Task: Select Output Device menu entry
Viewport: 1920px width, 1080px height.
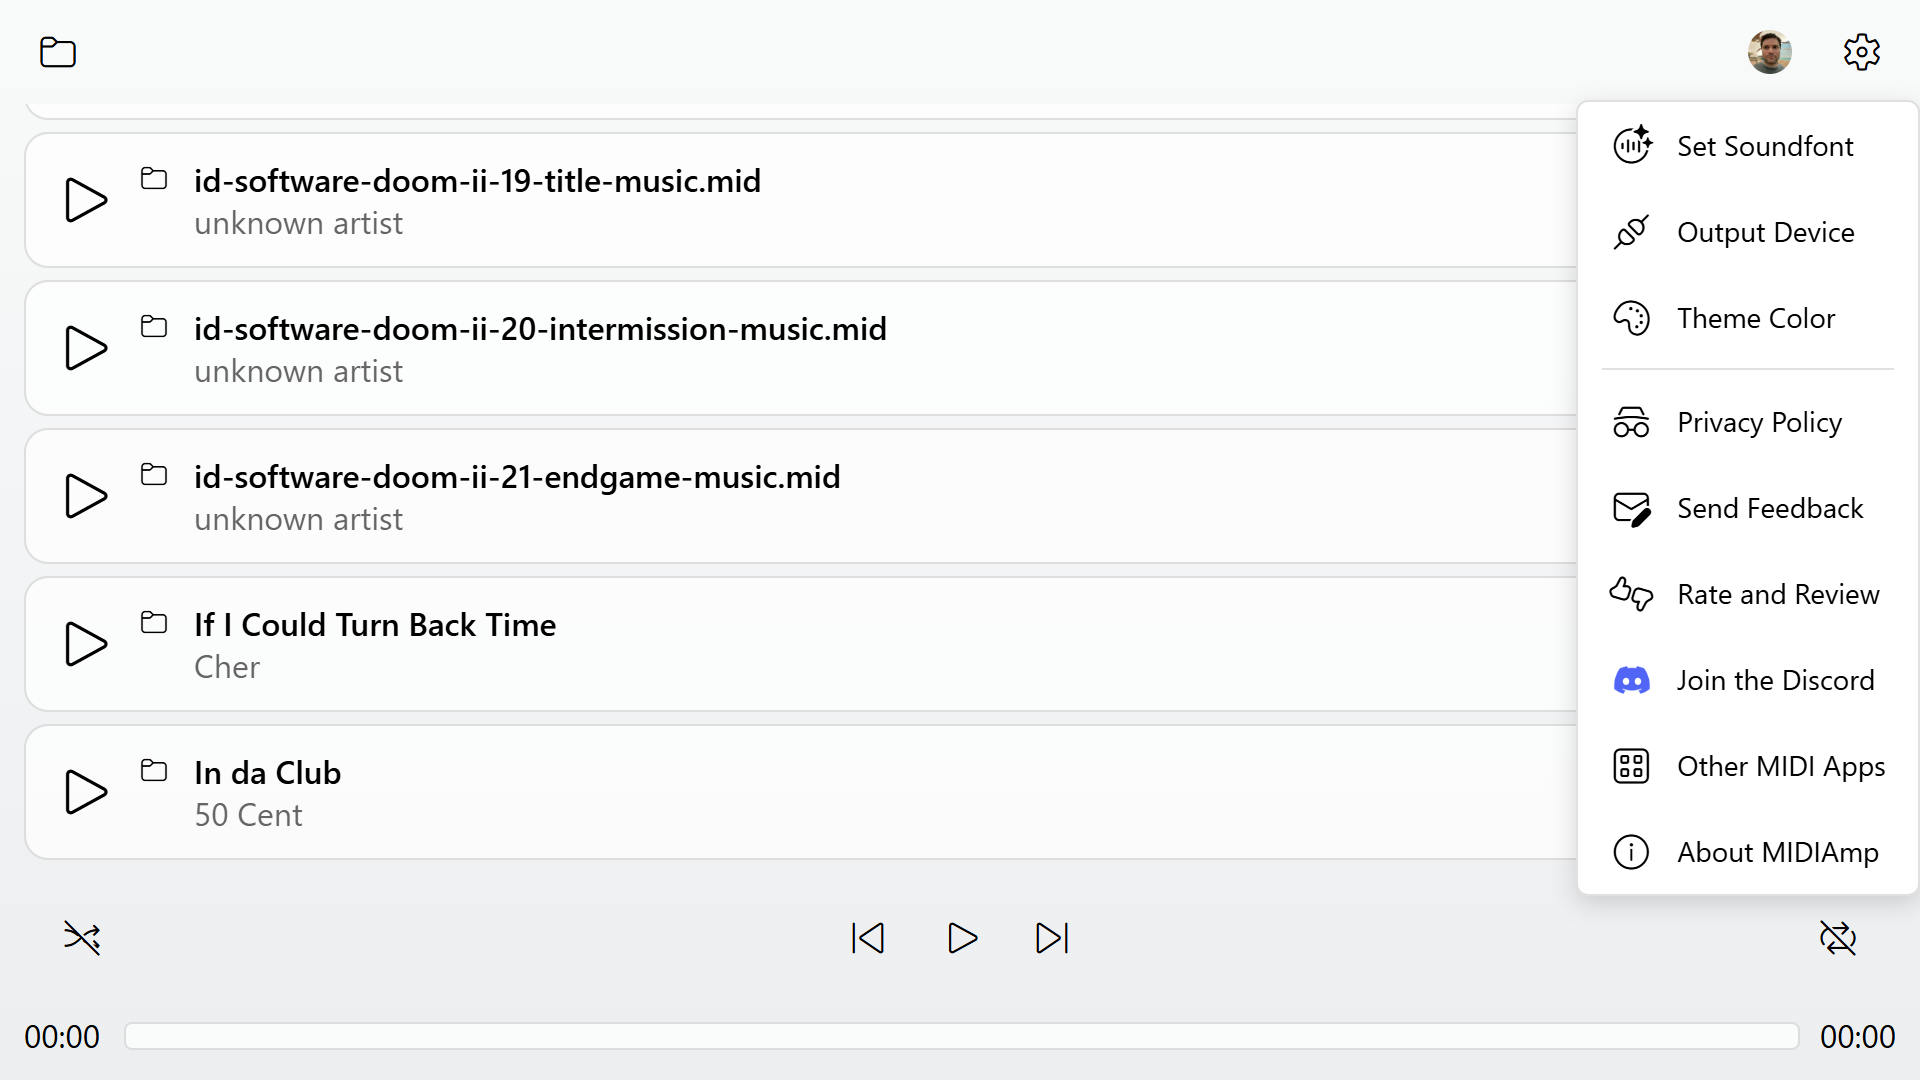Action: click(1748, 232)
